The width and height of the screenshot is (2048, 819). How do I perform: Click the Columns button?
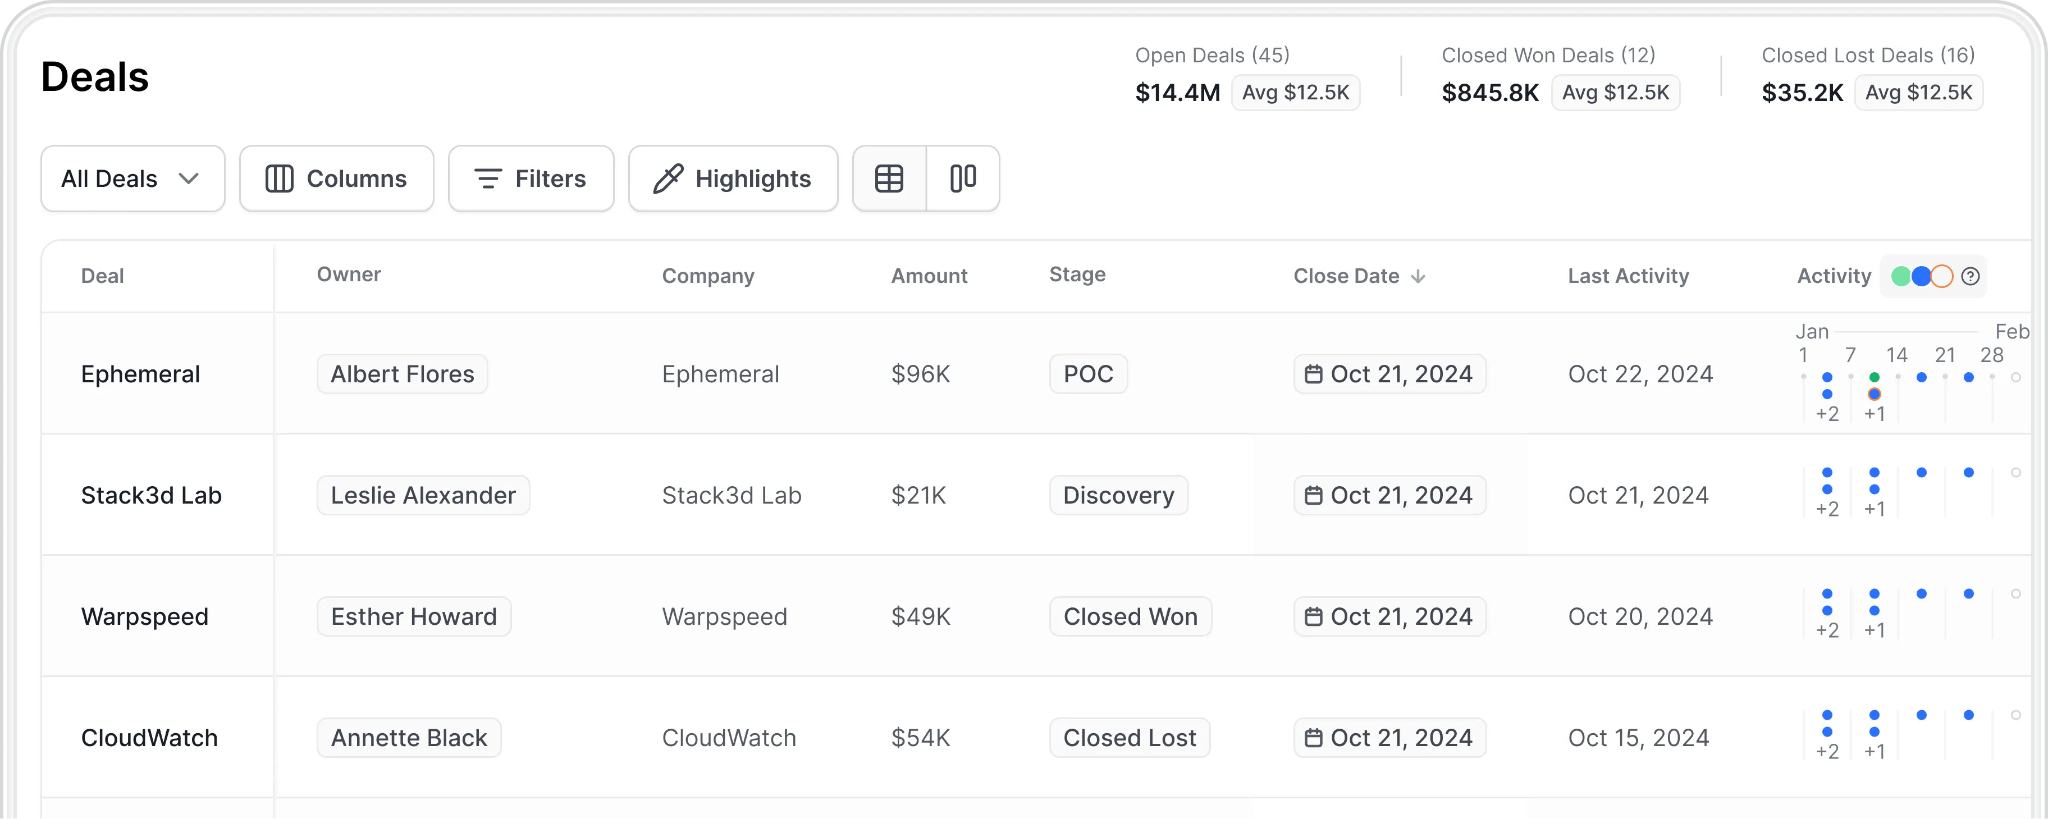point(337,179)
